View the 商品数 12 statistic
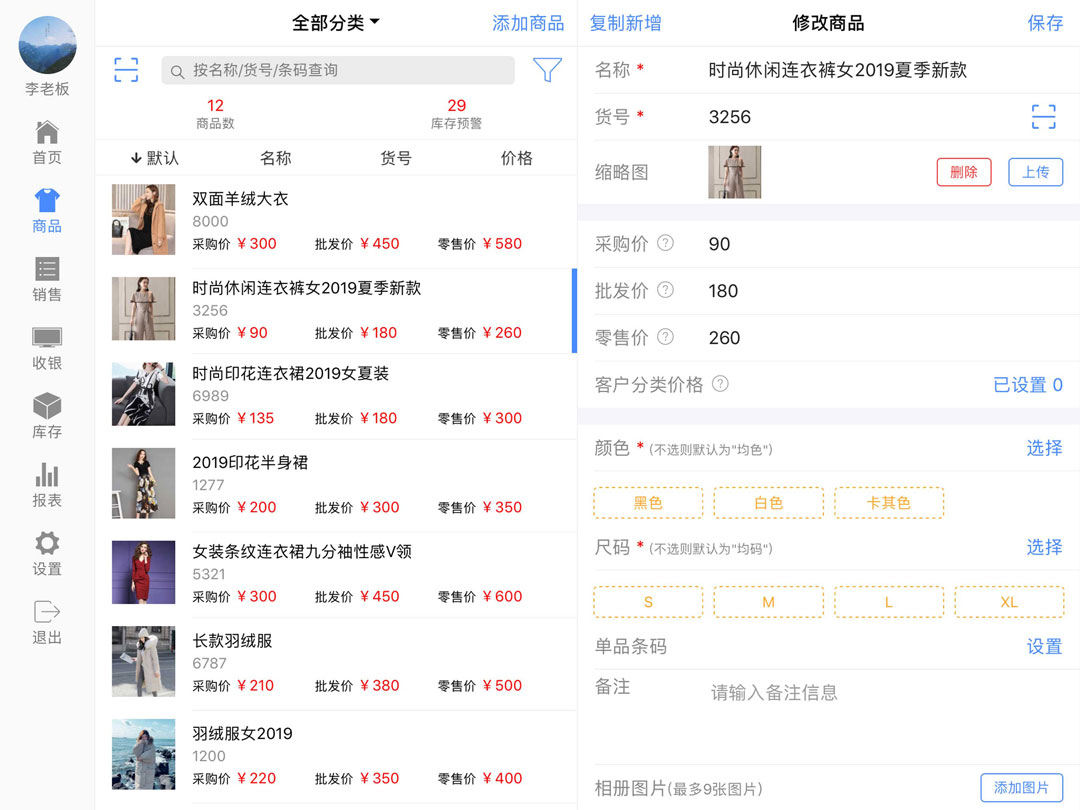This screenshot has width=1080, height=810. coord(215,114)
